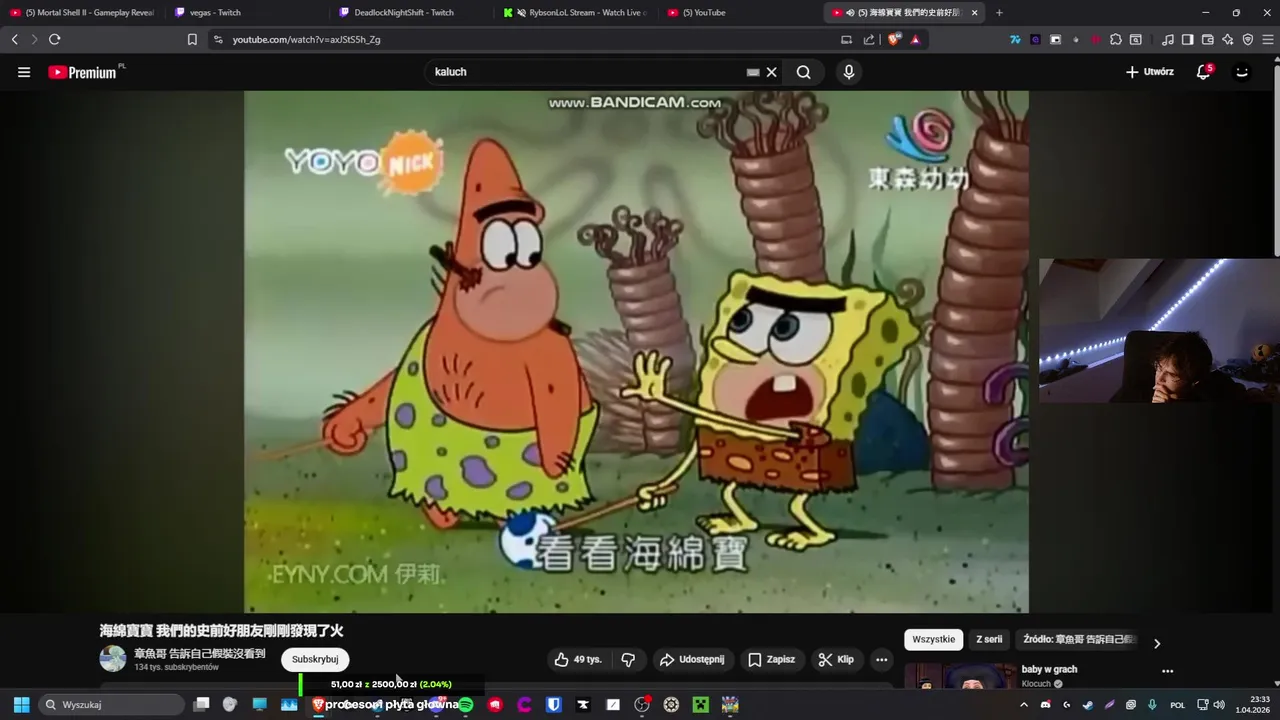Screen dimensions: 1280x720
Task: Open Brave Rewards triangle icon
Action: pos(914,39)
